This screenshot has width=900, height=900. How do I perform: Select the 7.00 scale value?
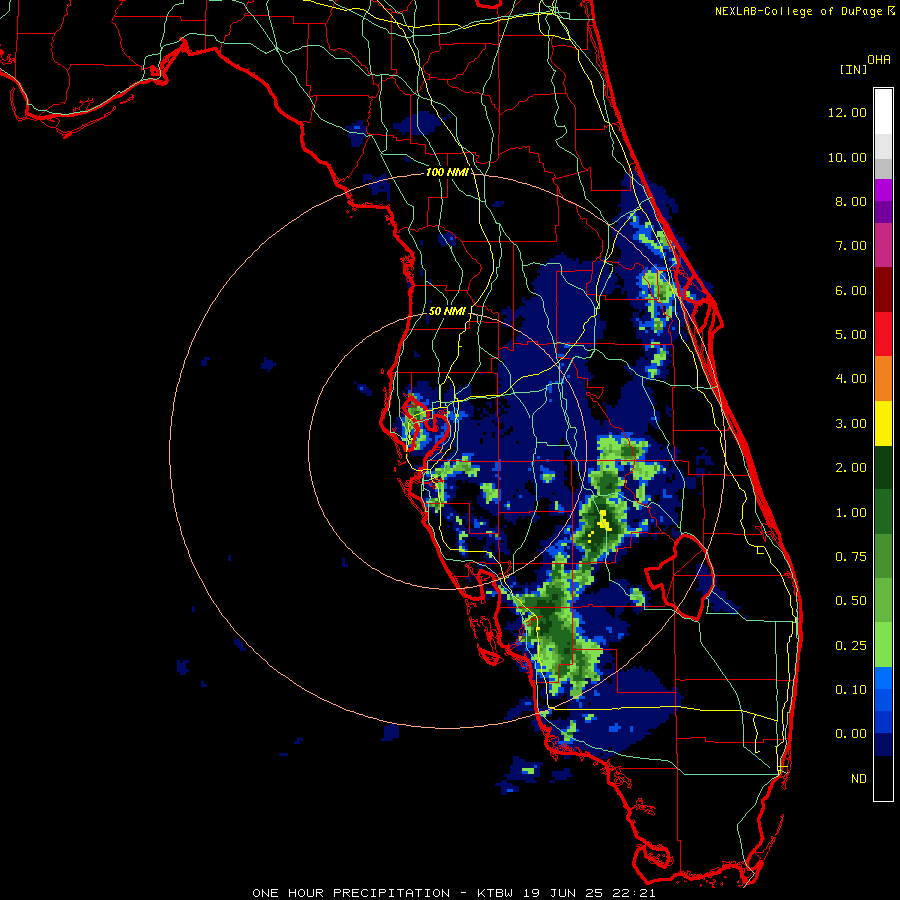pos(851,246)
